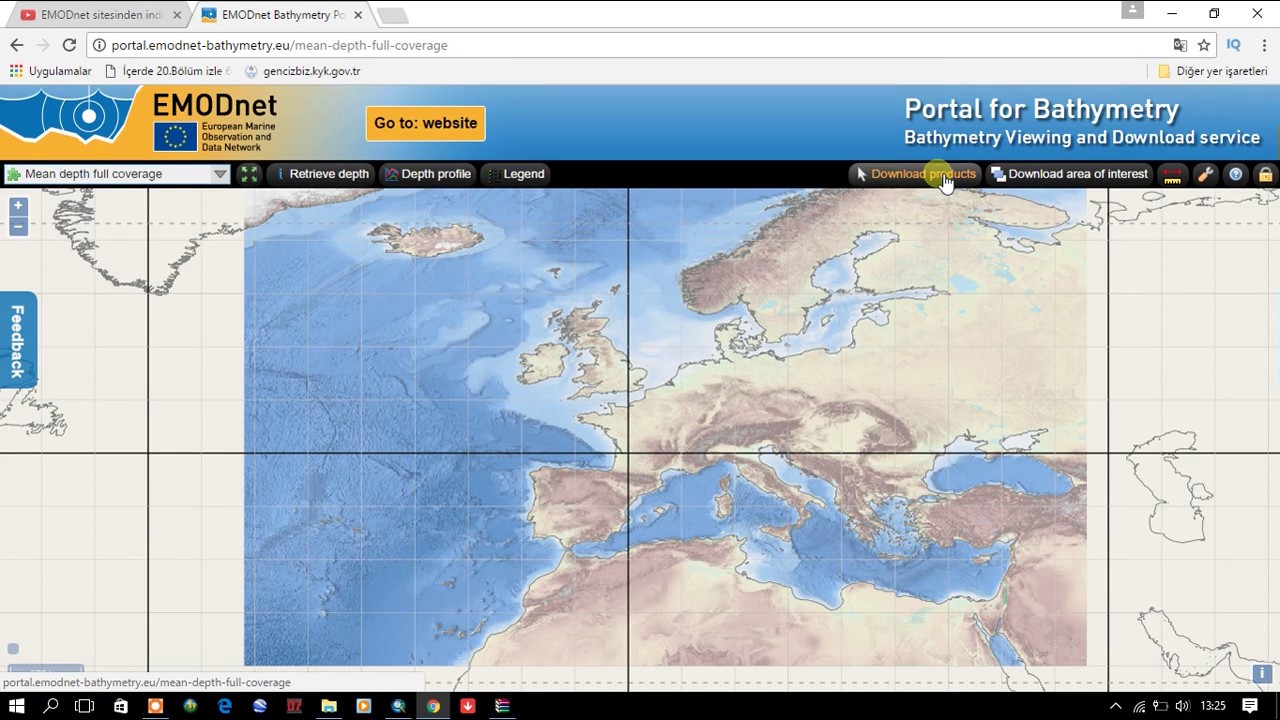Open Task View in taskbar

[85, 706]
